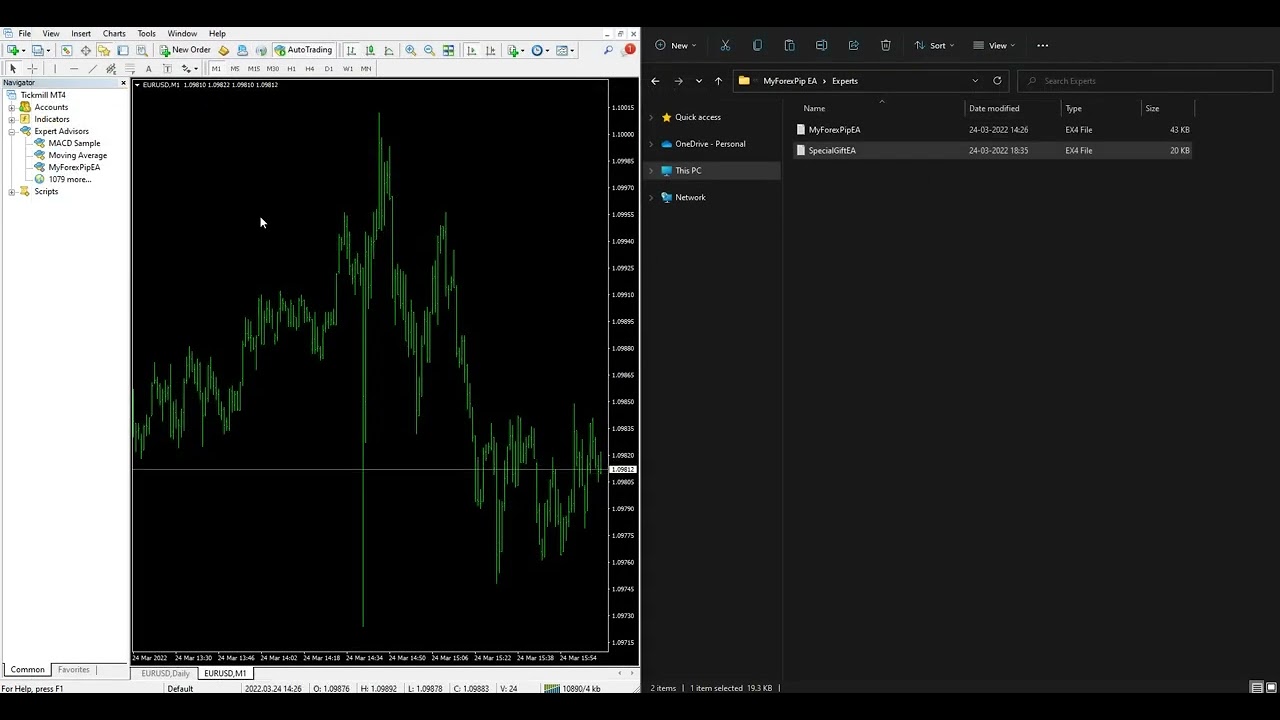The width and height of the screenshot is (1280, 720).
Task: Switch chart to line chart
Action: (389, 50)
